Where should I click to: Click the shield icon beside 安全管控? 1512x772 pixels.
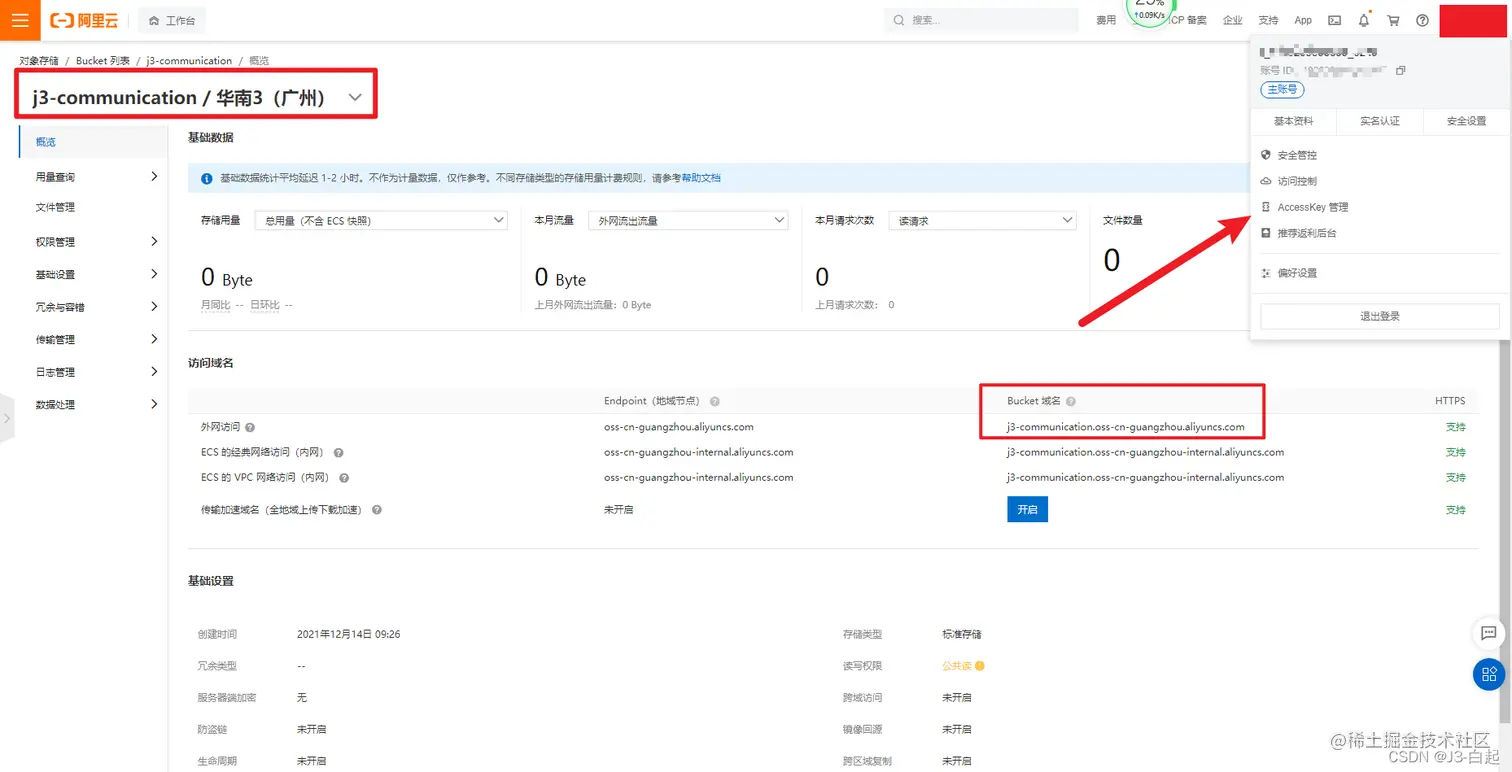1266,155
